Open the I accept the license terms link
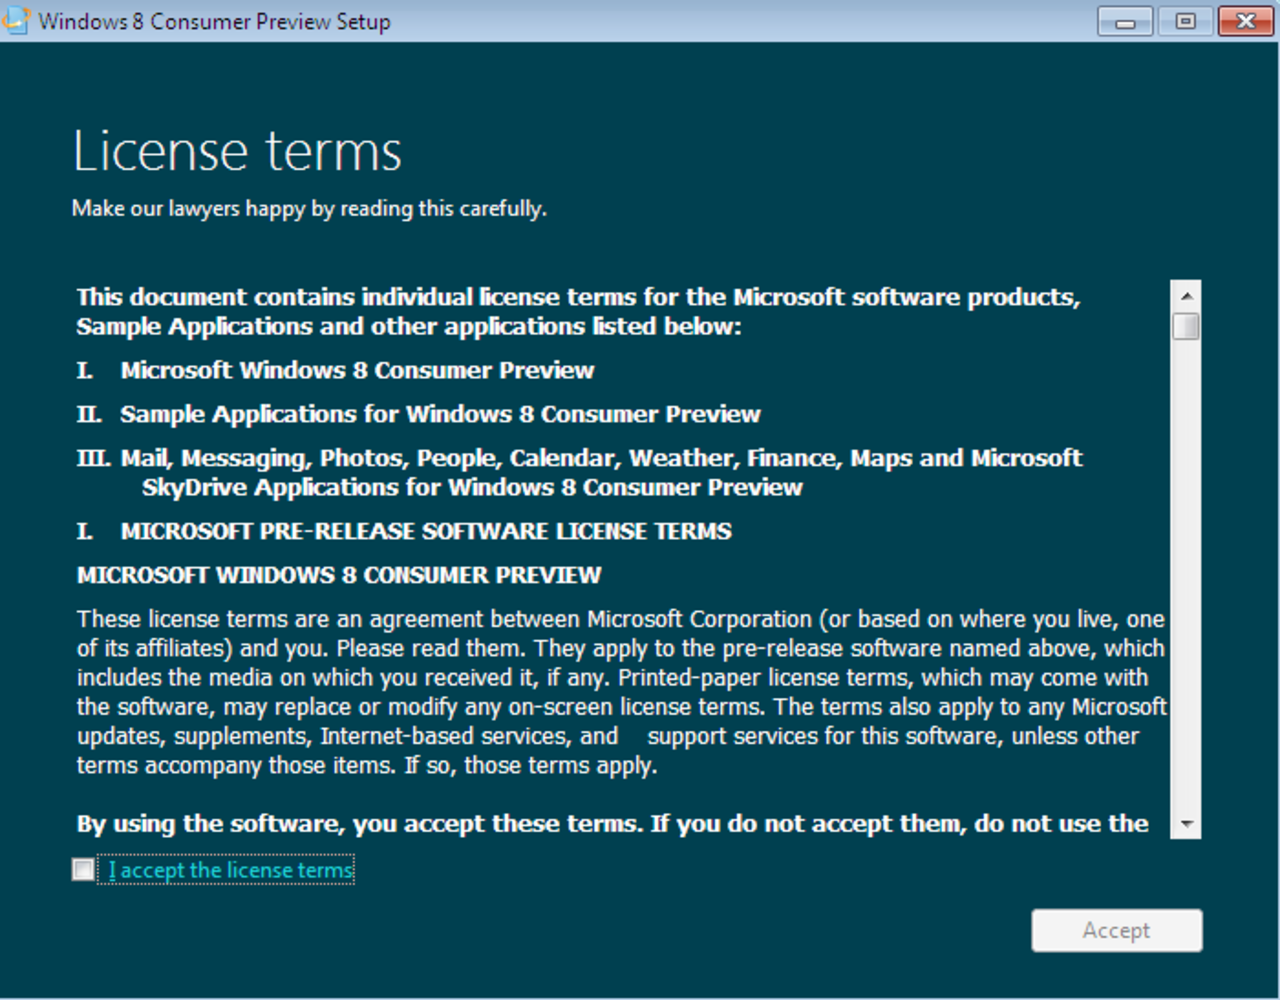The width and height of the screenshot is (1280, 1000). coord(228,870)
